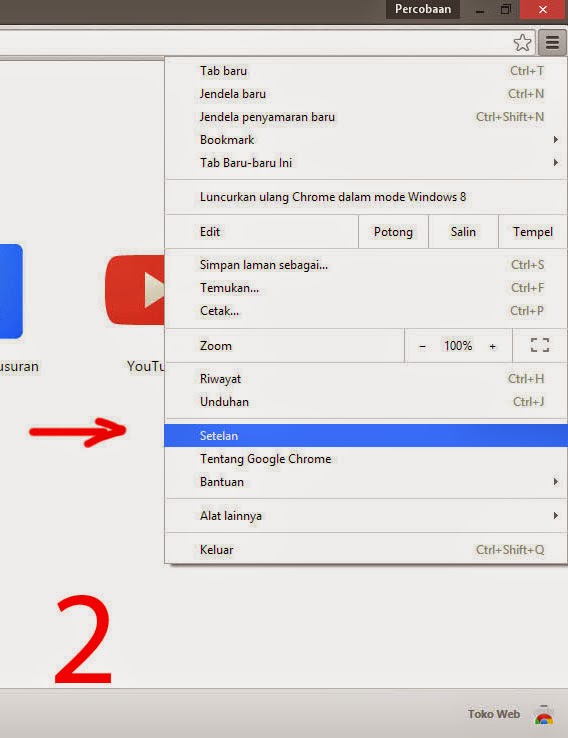Minimize the Chrome window
Screen dimensions: 568x738
[x=480, y=9]
